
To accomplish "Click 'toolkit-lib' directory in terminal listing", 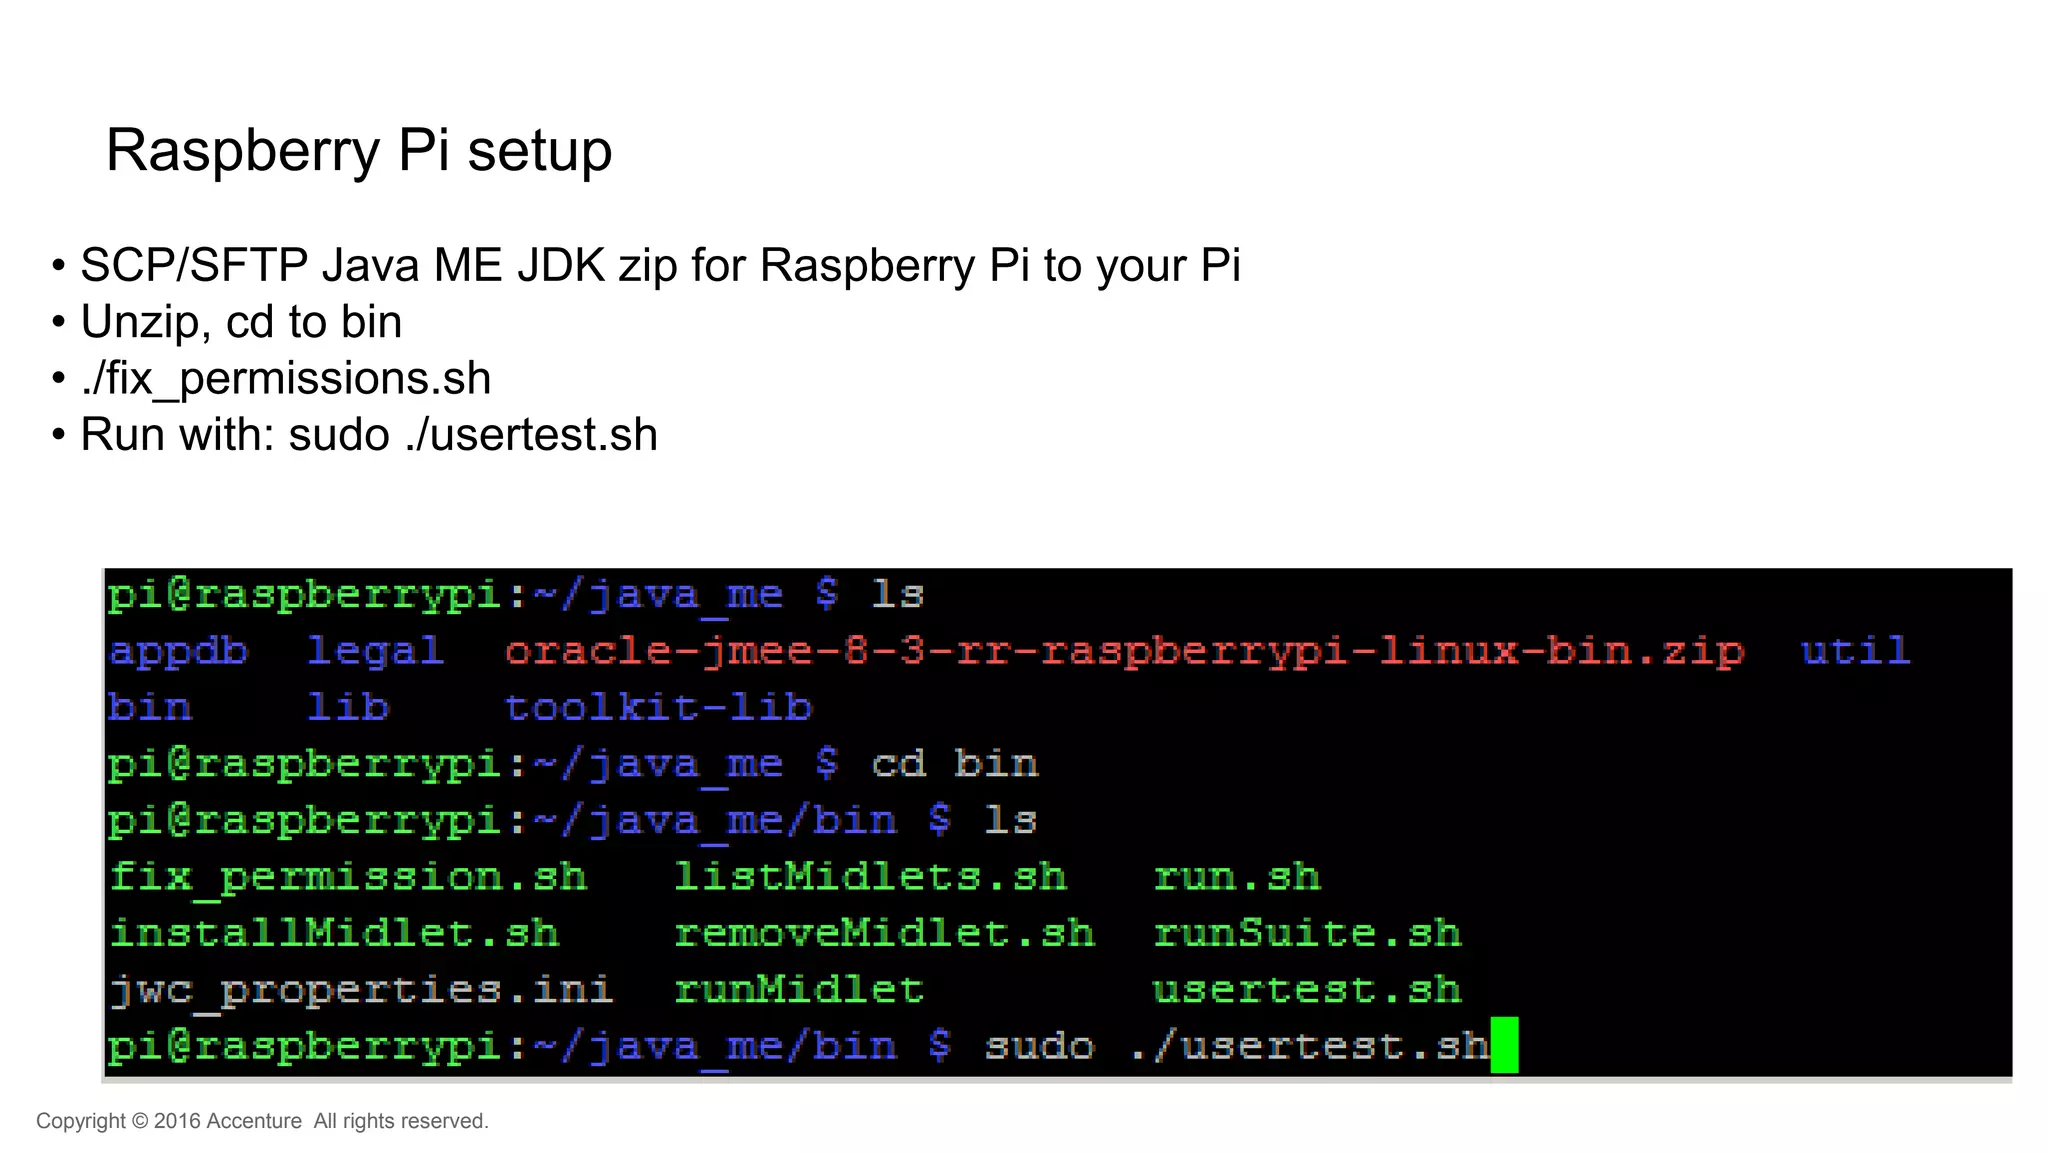I will (x=658, y=707).
